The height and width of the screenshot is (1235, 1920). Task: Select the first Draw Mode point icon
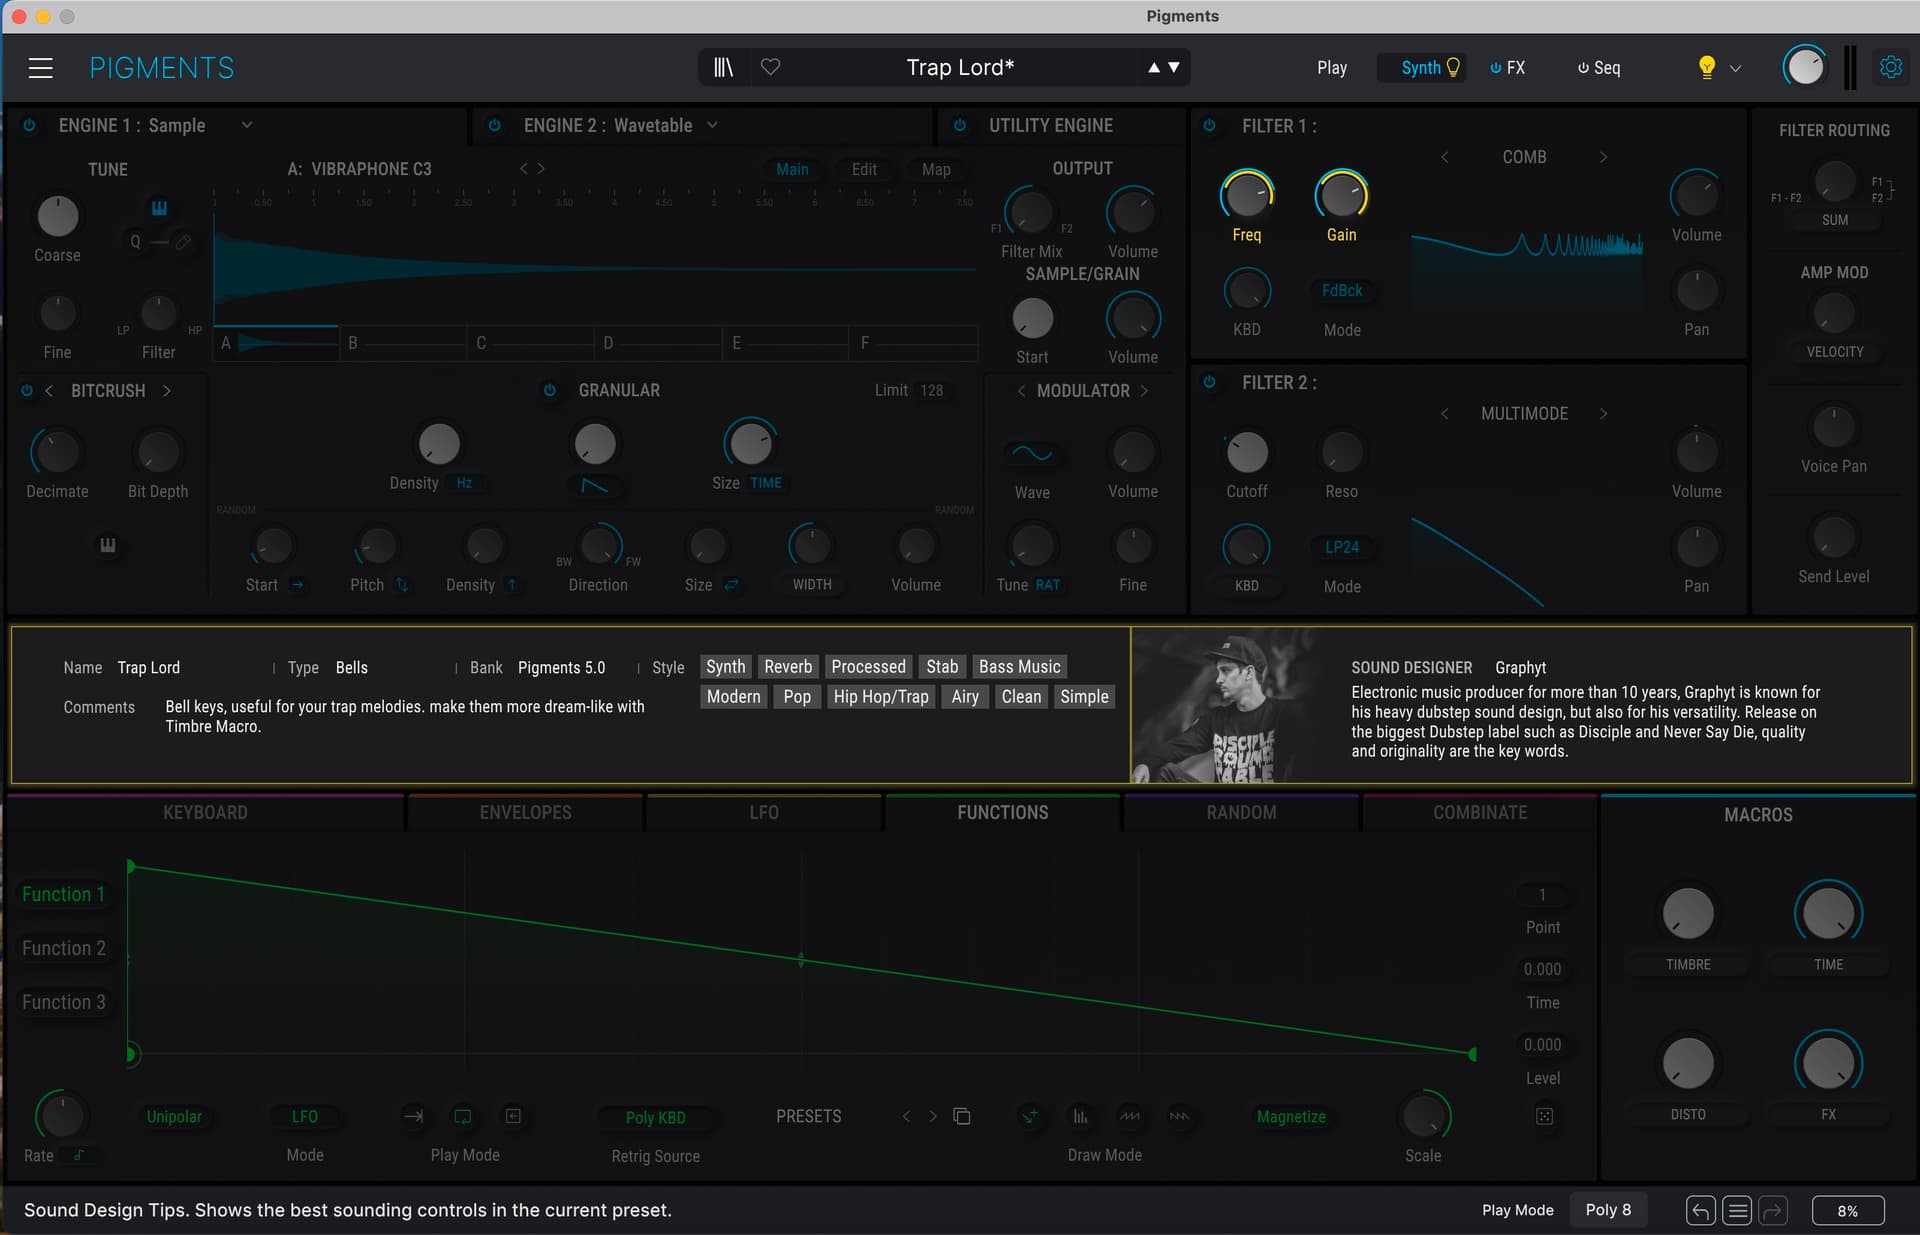pos(1030,1116)
